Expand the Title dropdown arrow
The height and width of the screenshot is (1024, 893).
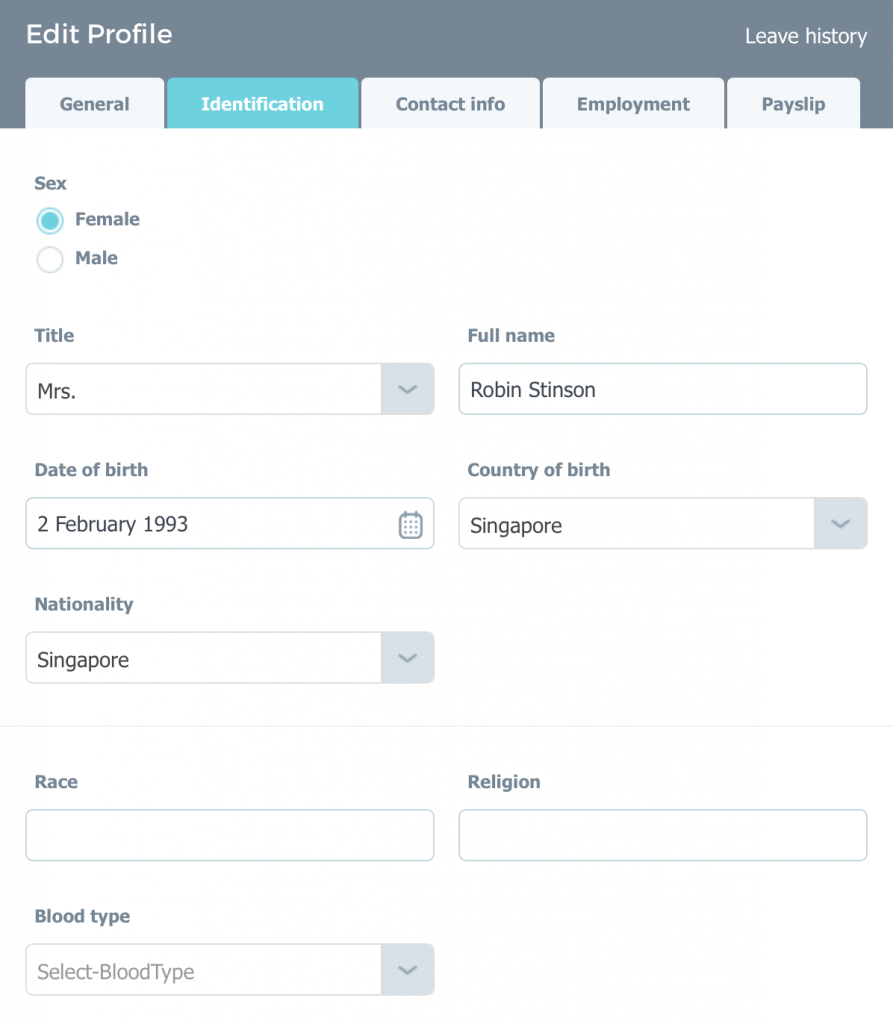pos(407,389)
